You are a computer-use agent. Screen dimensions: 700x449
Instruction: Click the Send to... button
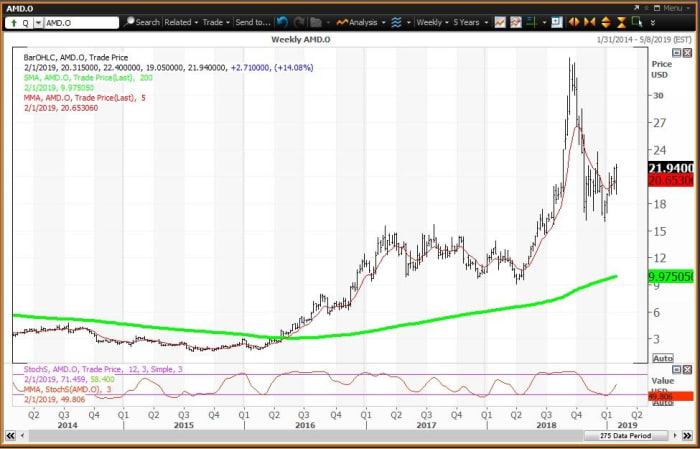click(253, 21)
